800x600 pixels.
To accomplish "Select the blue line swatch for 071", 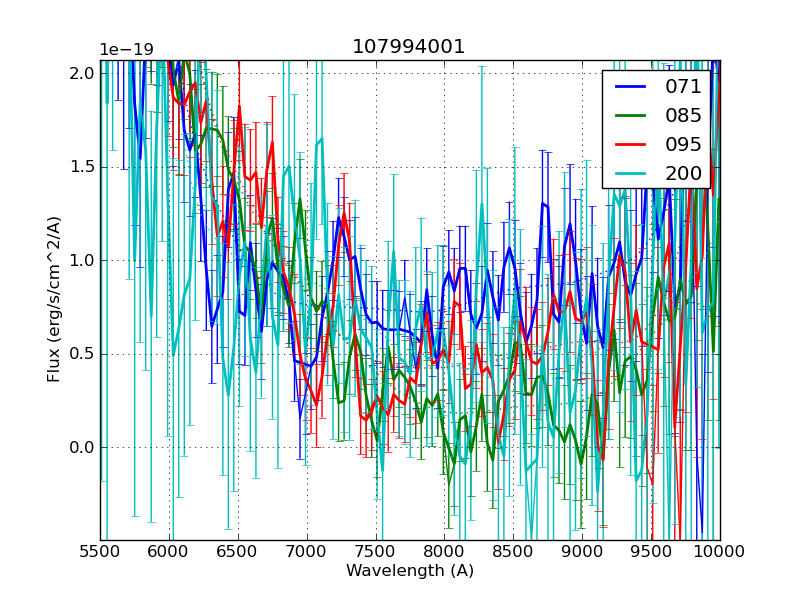I will tap(629, 87).
